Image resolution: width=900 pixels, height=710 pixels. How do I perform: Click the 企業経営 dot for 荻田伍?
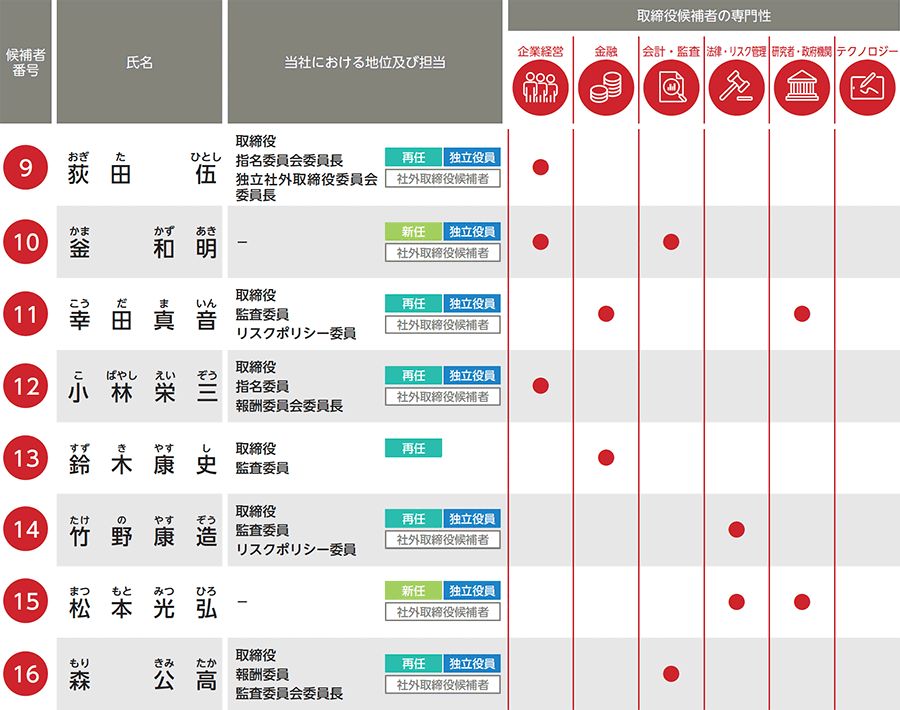541,167
